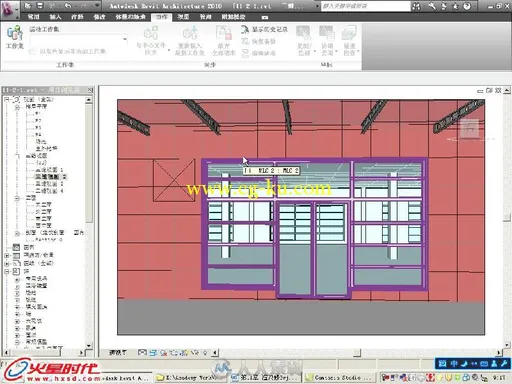Select highlighted 3D view 2 in browser
The height and width of the screenshot is (384, 512).
coord(51,177)
